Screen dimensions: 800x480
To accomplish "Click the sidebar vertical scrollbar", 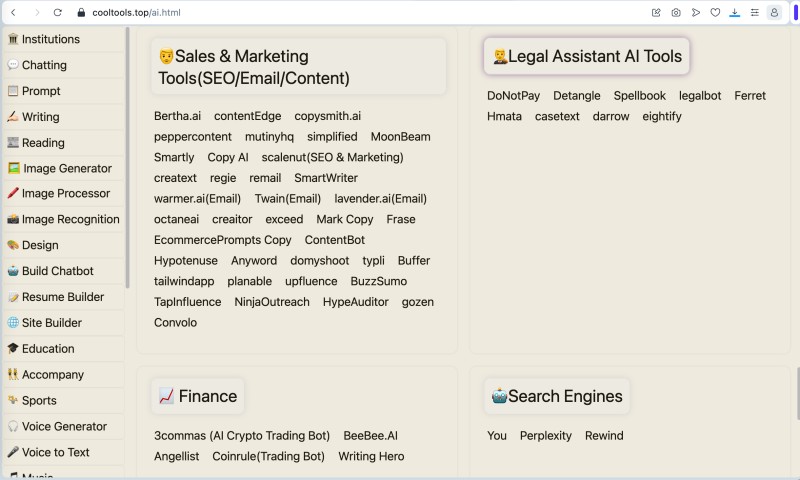I will 127,158.
